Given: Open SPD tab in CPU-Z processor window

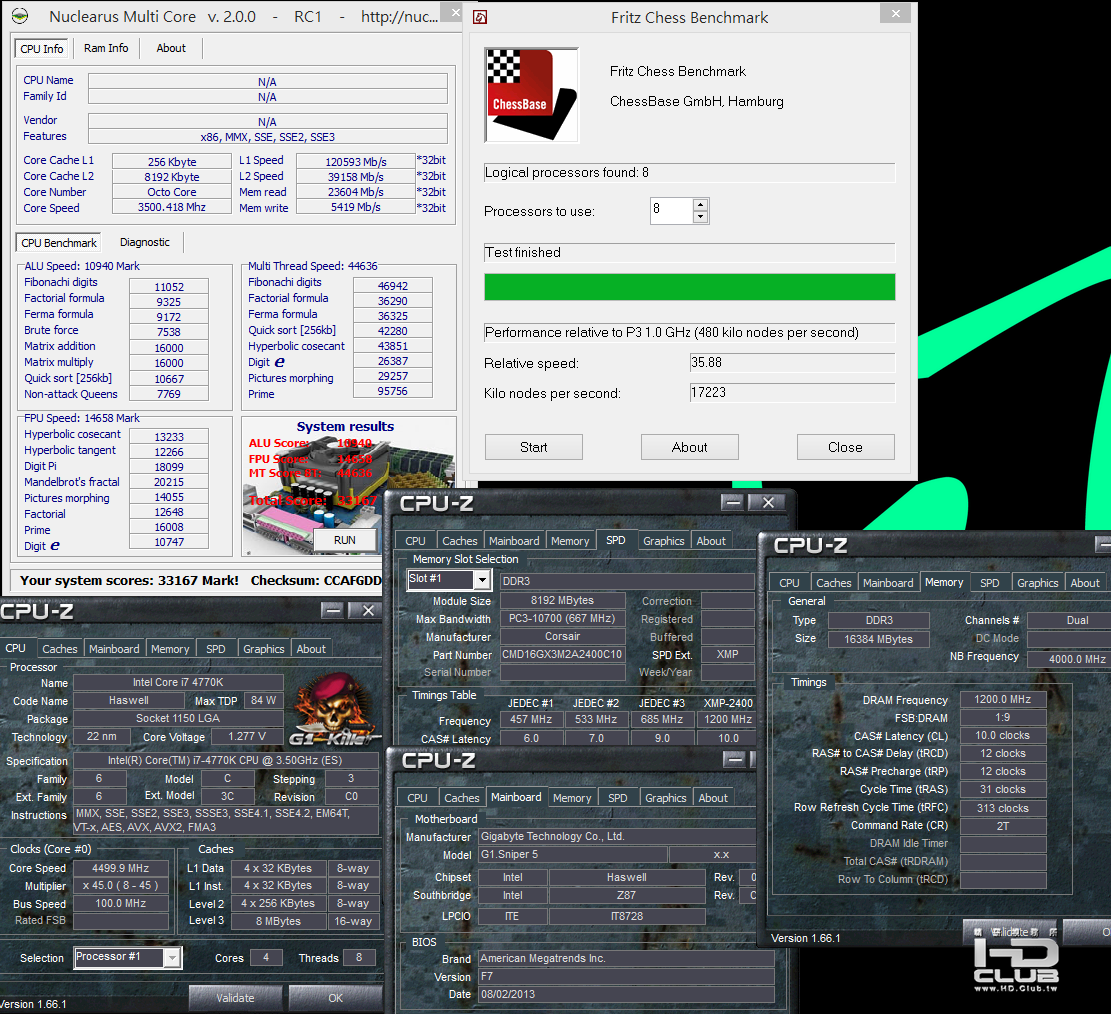Looking at the screenshot, I should 215,649.
